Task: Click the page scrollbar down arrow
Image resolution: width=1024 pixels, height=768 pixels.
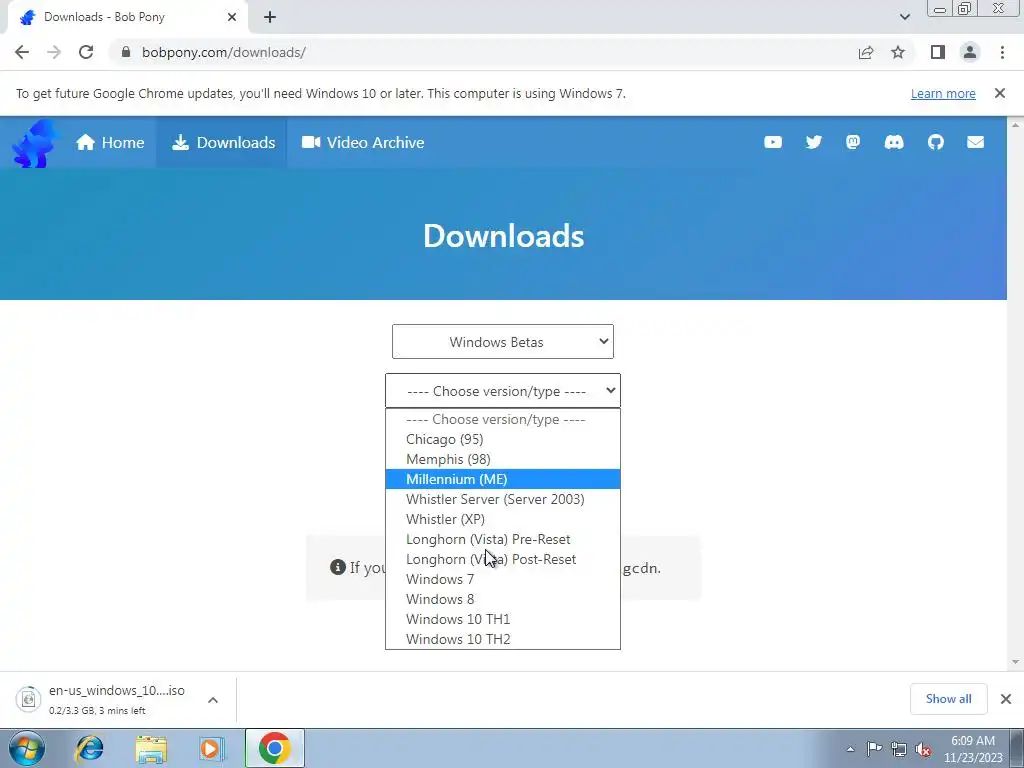Action: point(1015,662)
